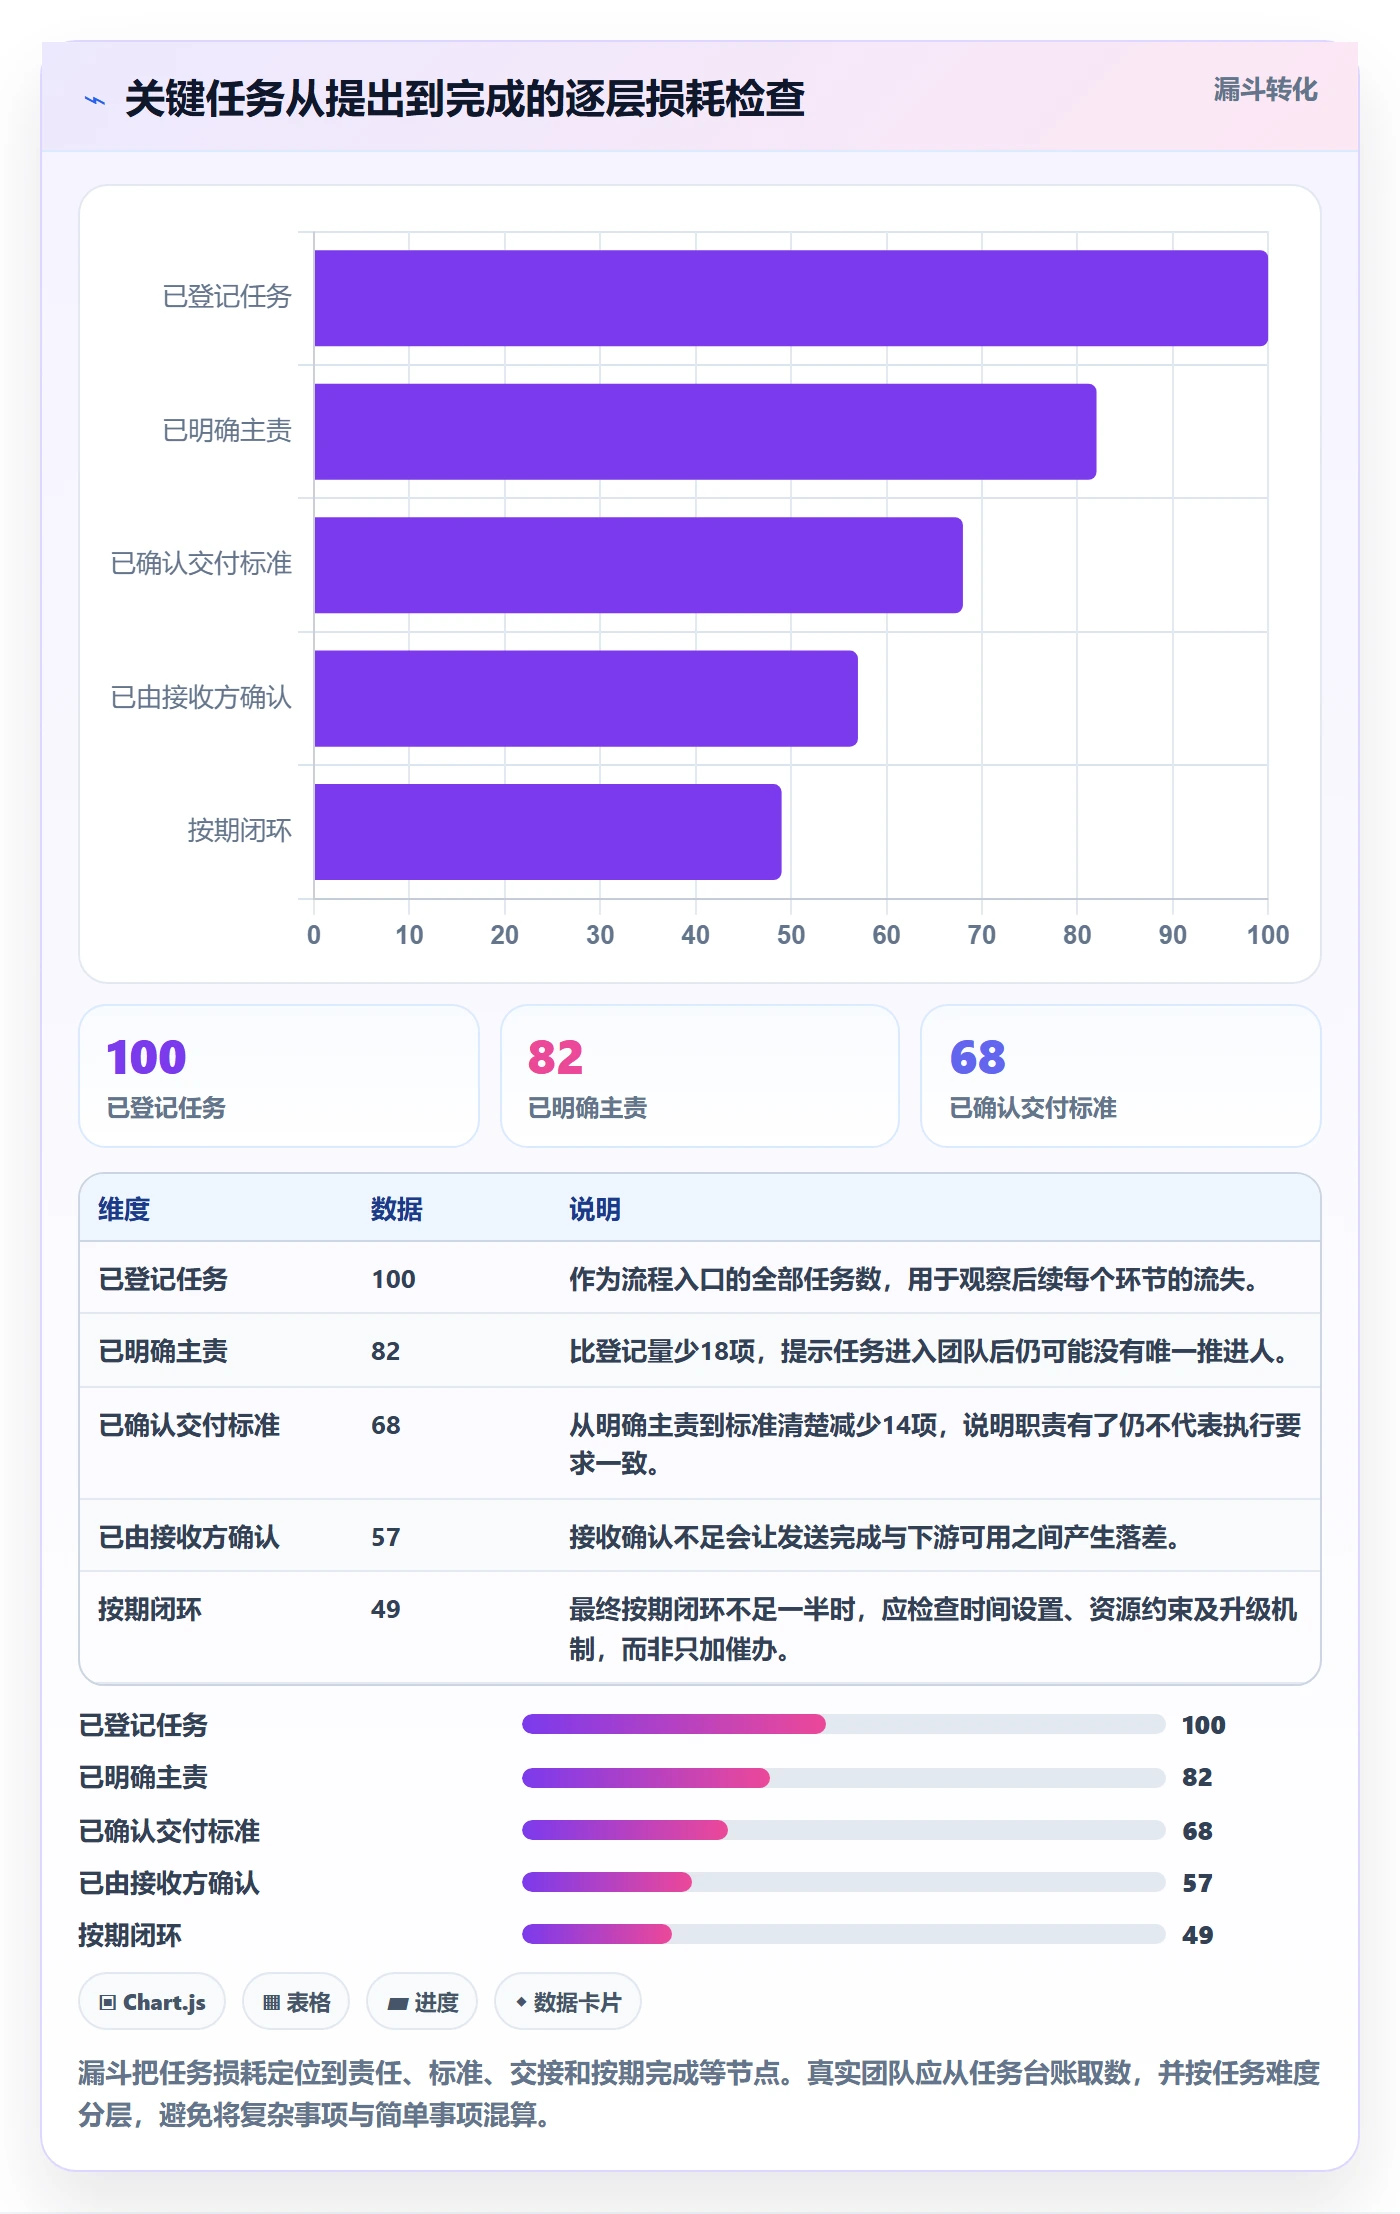Screen dimensions: 1400x2214
Task: Click the 已由接收方确认 bar in chart
Action: point(586,698)
